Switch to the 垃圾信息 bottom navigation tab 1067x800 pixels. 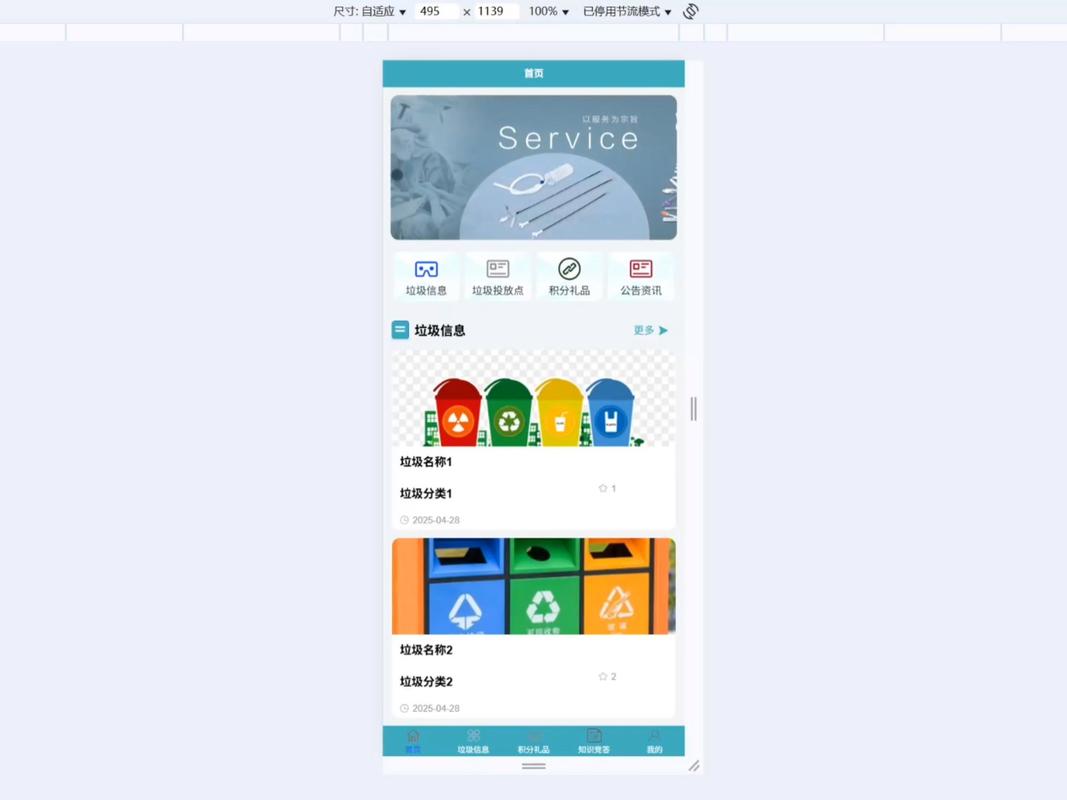click(x=473, y=741)
